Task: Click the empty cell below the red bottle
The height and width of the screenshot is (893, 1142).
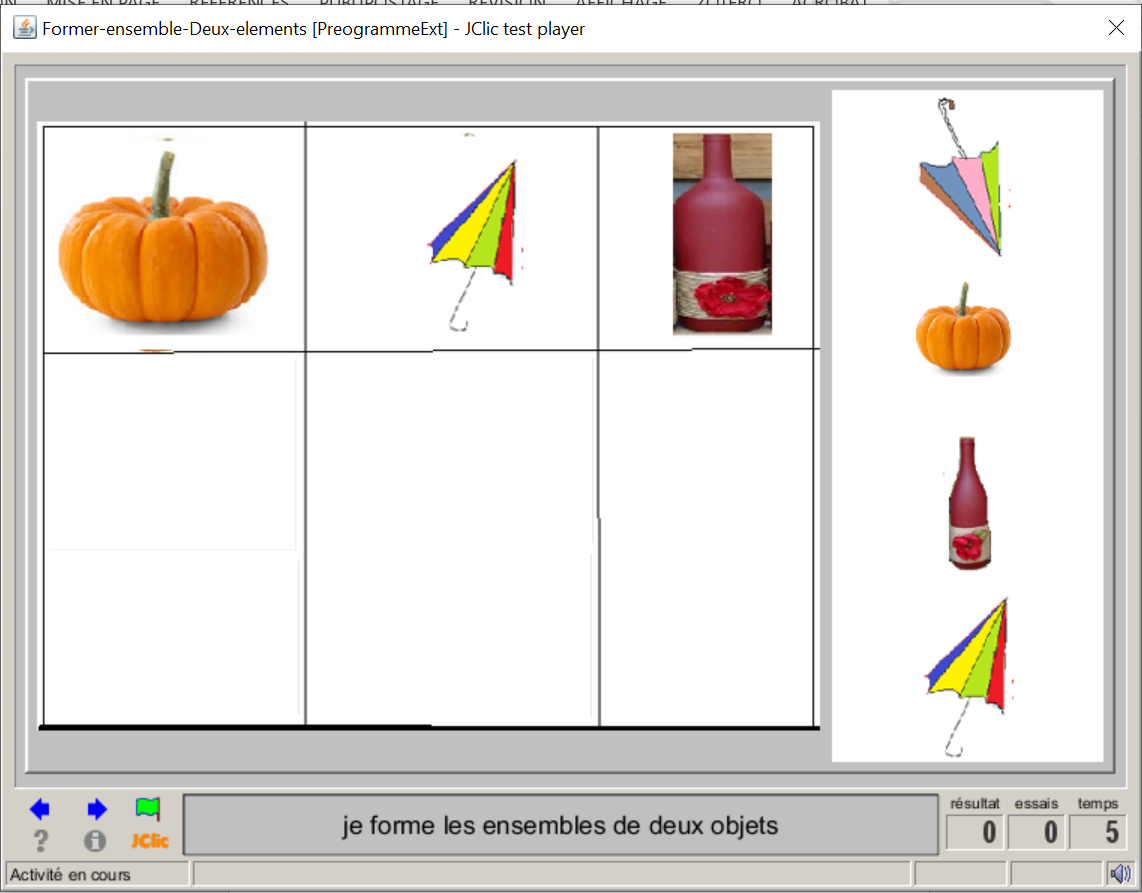Action: pyautogui.click(x=707, y=538)
